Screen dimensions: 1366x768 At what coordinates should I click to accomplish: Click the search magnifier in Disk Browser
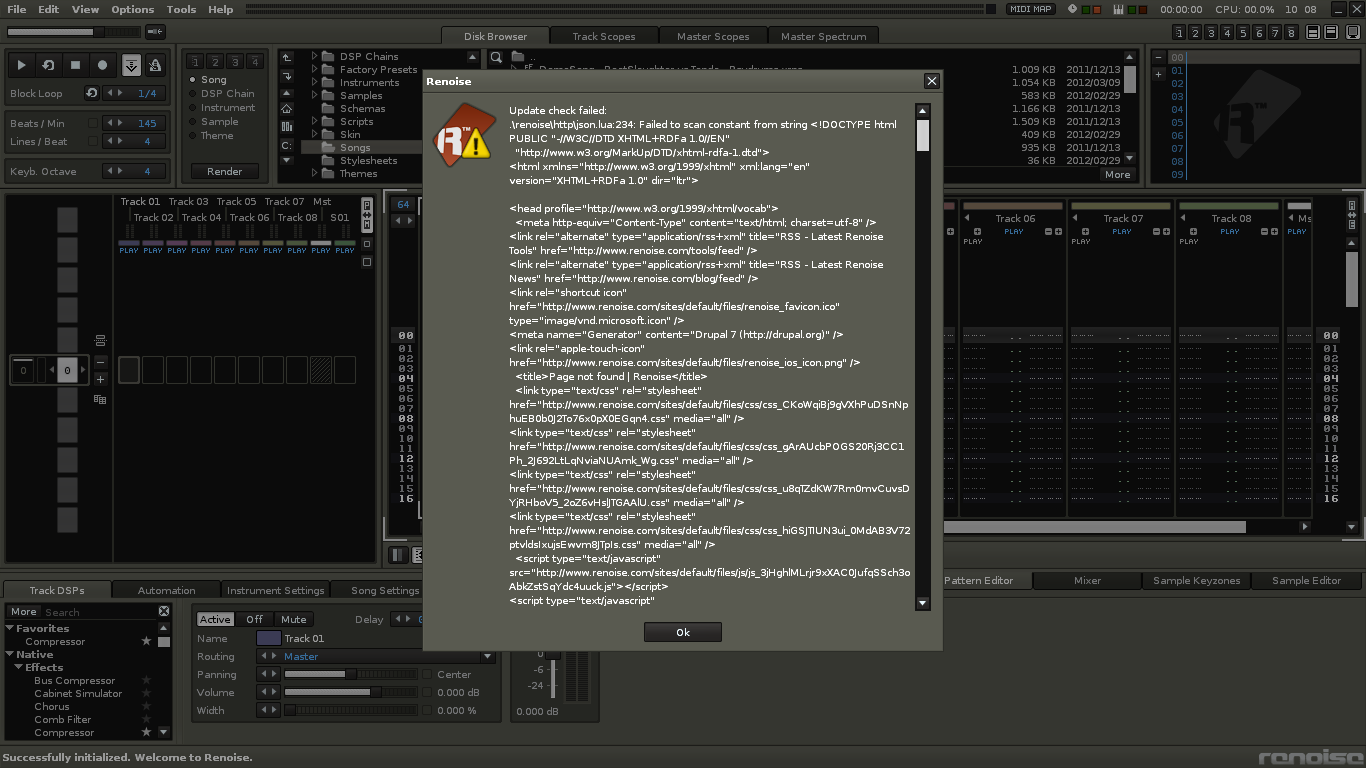click(495, 57)
